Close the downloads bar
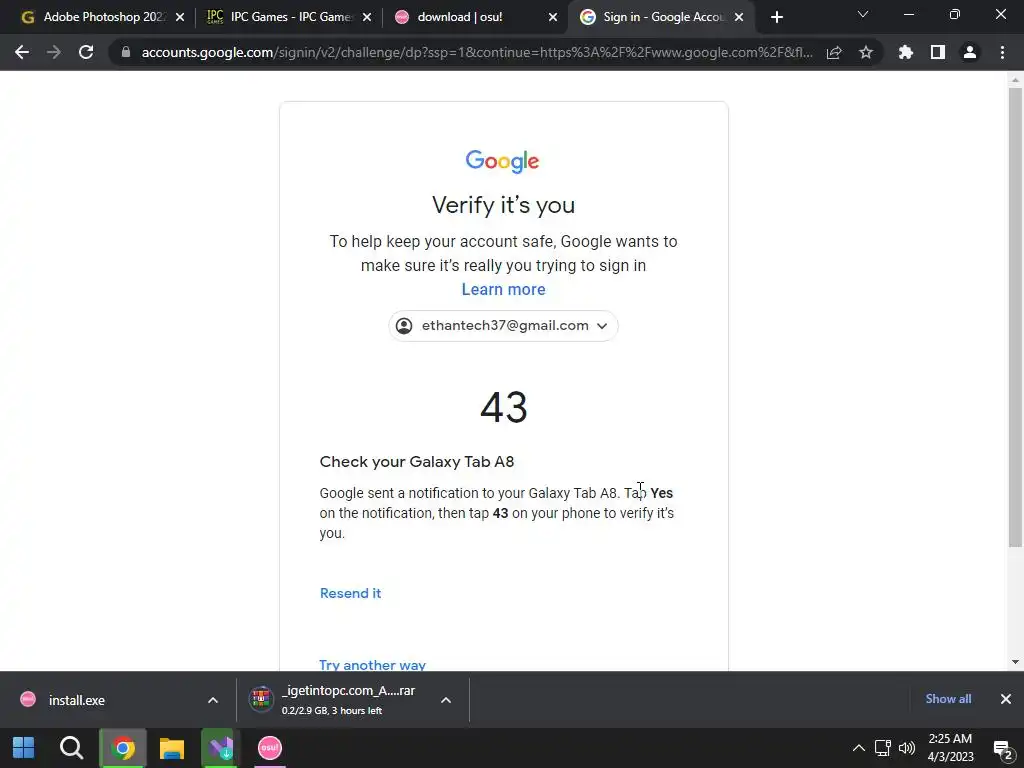Image resolution: width=1024 pixels, height=768 pixels. click(1006, 699)
